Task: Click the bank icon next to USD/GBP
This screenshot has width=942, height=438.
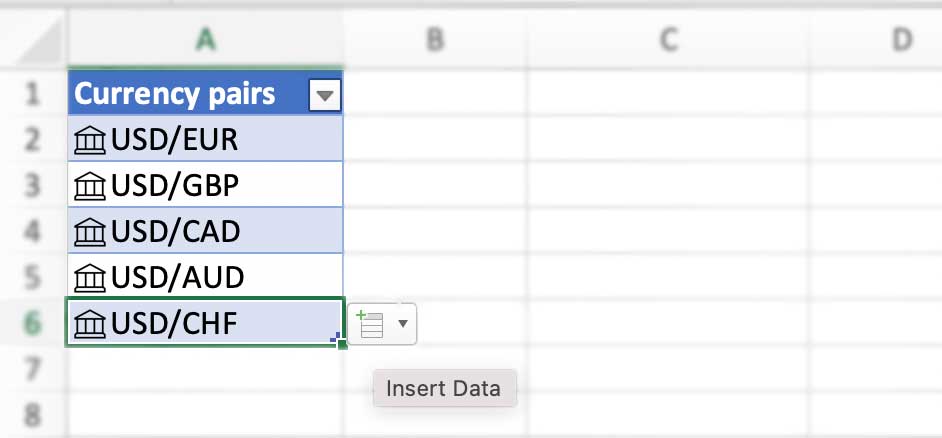Action: pos(90,186)
